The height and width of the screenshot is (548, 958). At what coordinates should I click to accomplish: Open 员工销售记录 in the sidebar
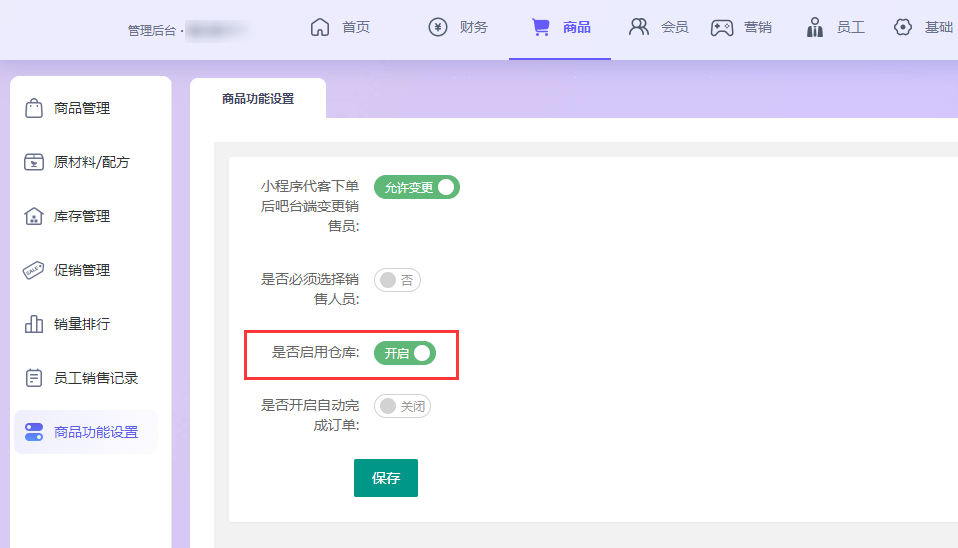tap(95, 378)
